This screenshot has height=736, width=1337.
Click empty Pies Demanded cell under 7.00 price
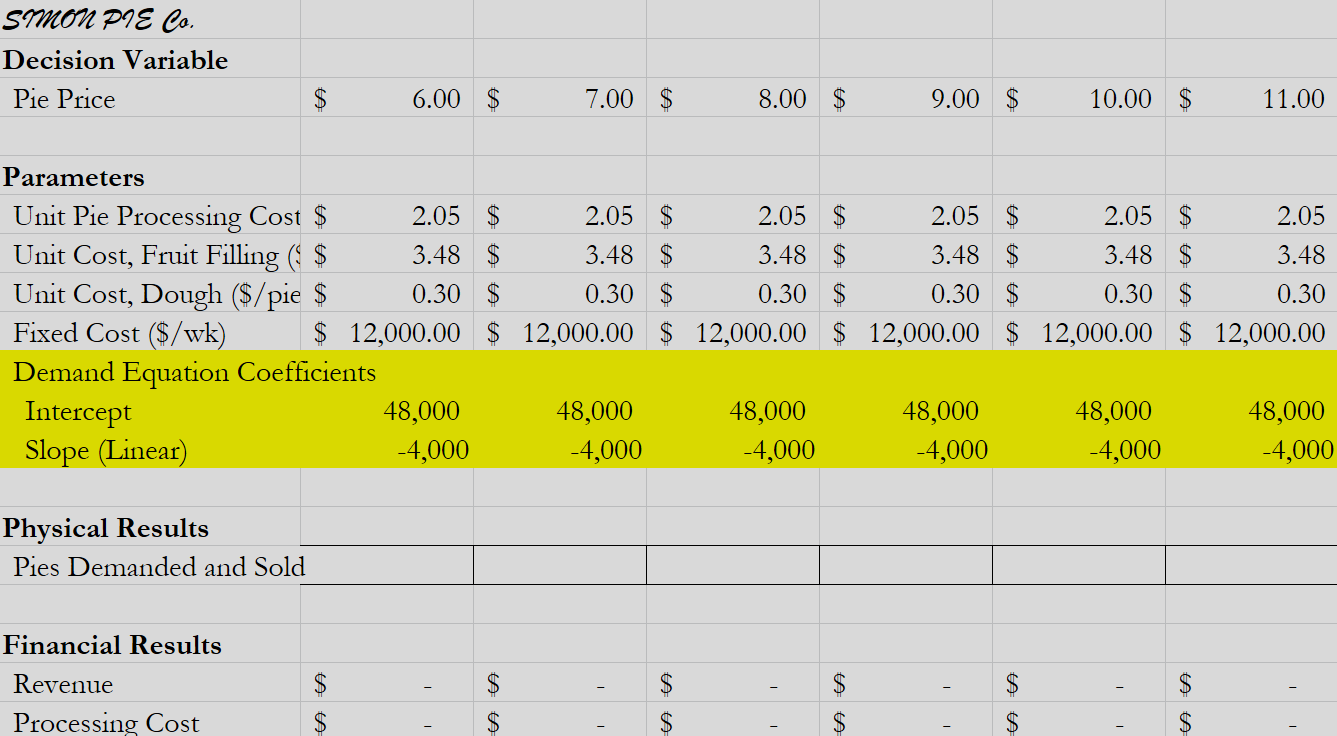point(560,565)
